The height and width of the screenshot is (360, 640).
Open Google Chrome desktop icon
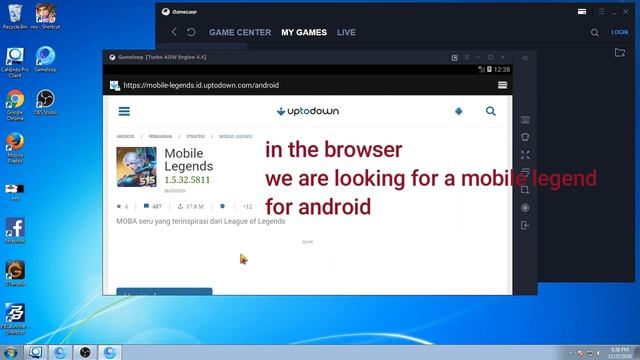tap(15, 105)
